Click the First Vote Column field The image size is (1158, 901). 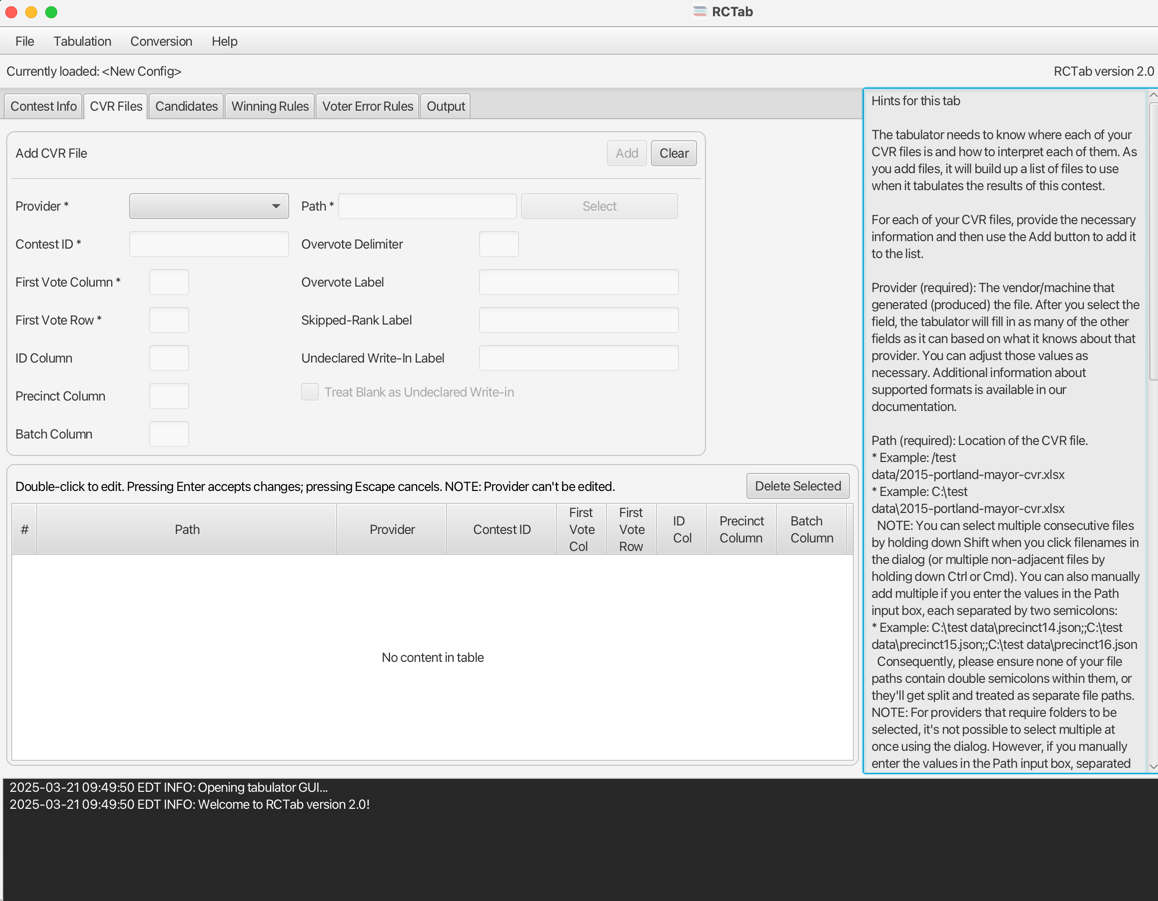[169, 282]
